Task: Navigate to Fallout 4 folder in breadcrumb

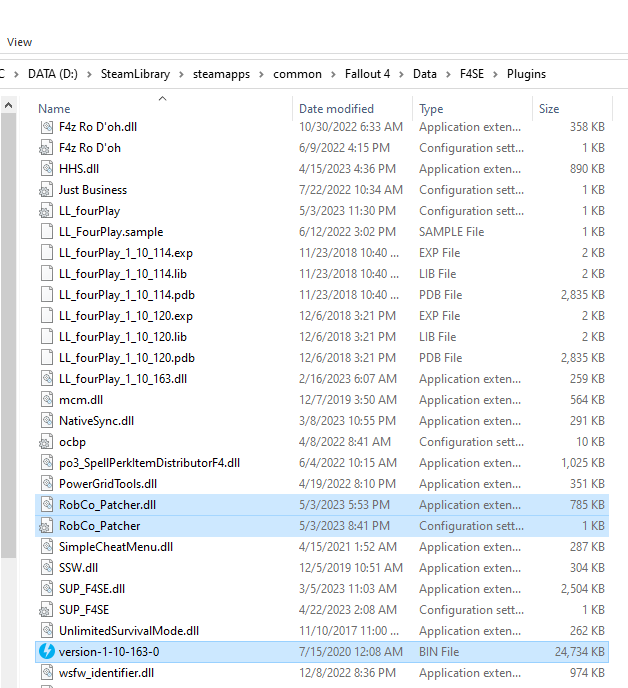Action: coord(367,74)
